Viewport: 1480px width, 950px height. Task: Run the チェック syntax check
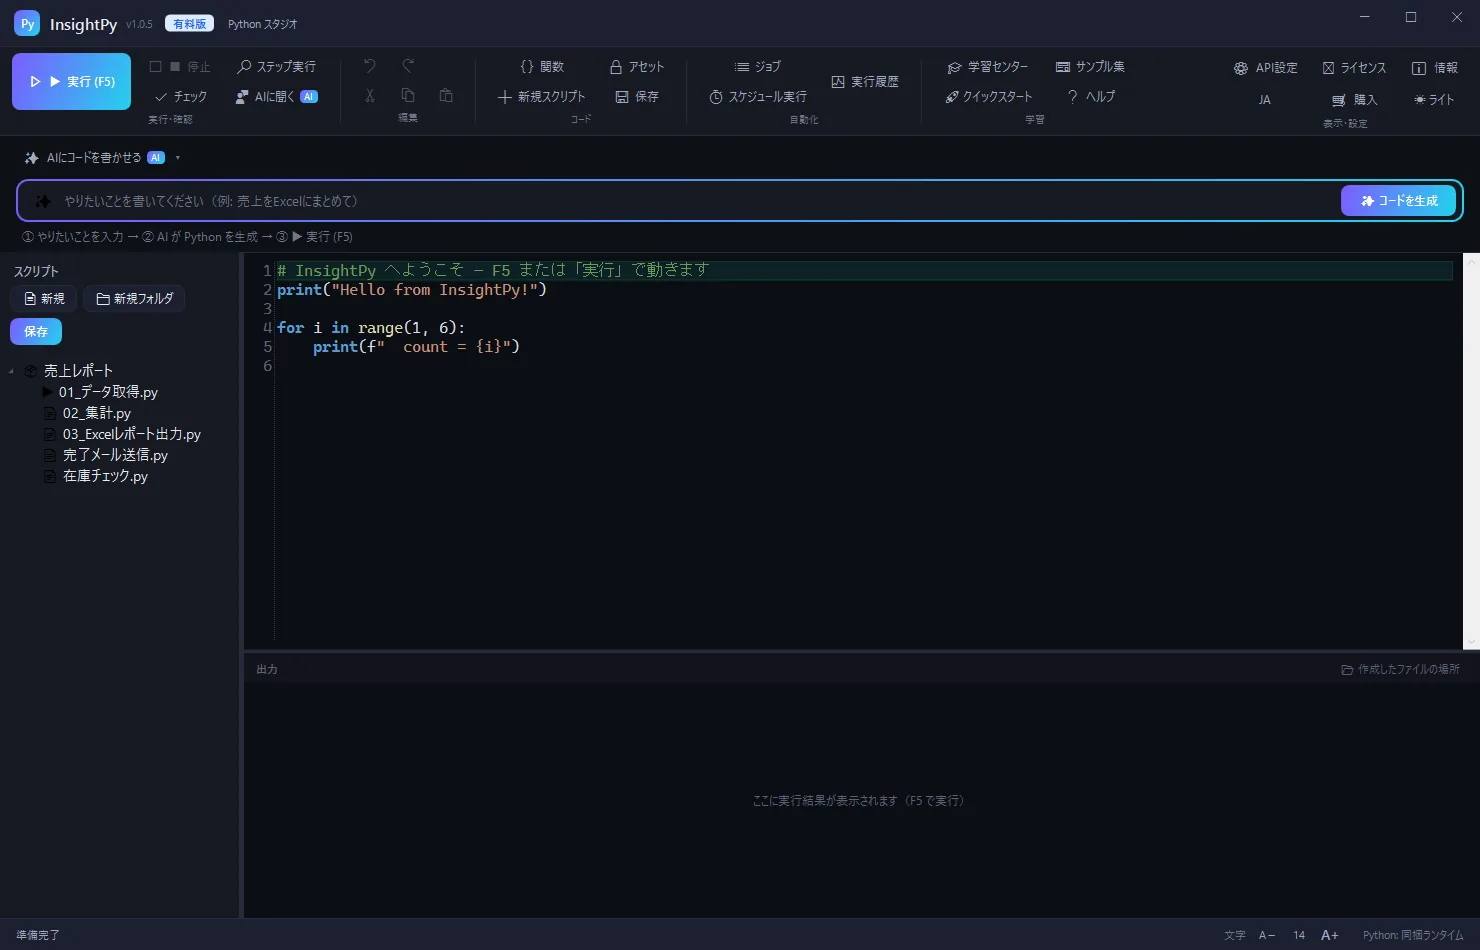(x=181, y=97)
